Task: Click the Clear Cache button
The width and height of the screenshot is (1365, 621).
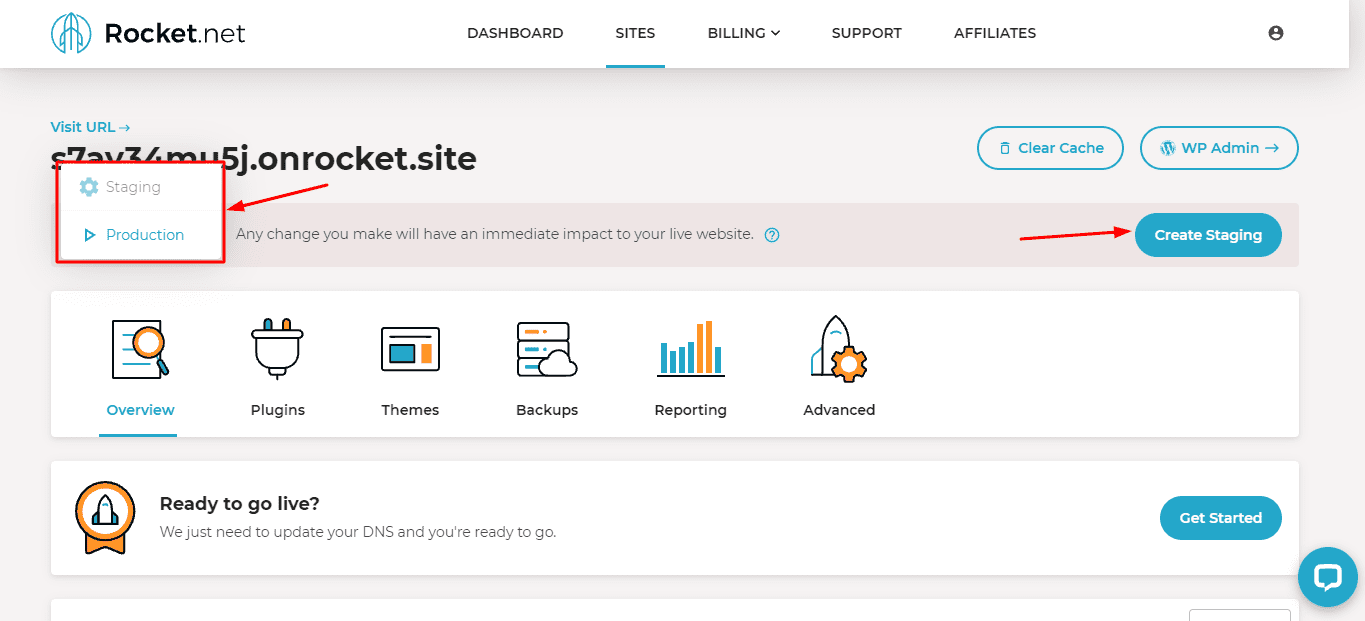Action: pos(1050,148)
